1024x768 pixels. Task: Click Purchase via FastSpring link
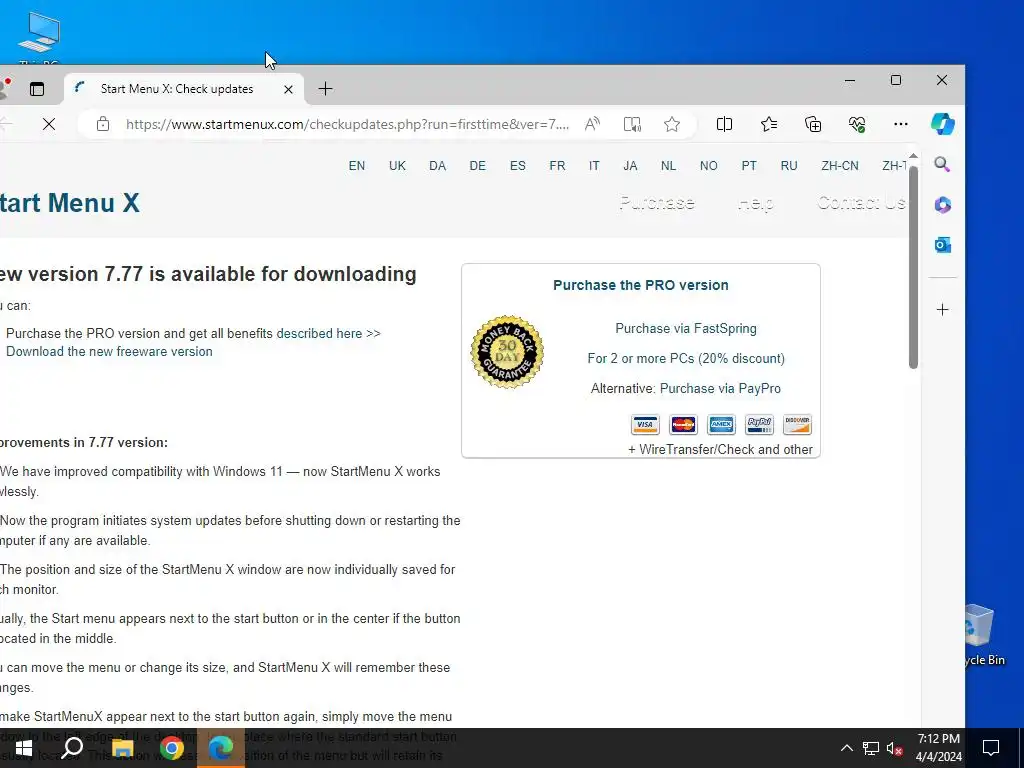(686, 328)
